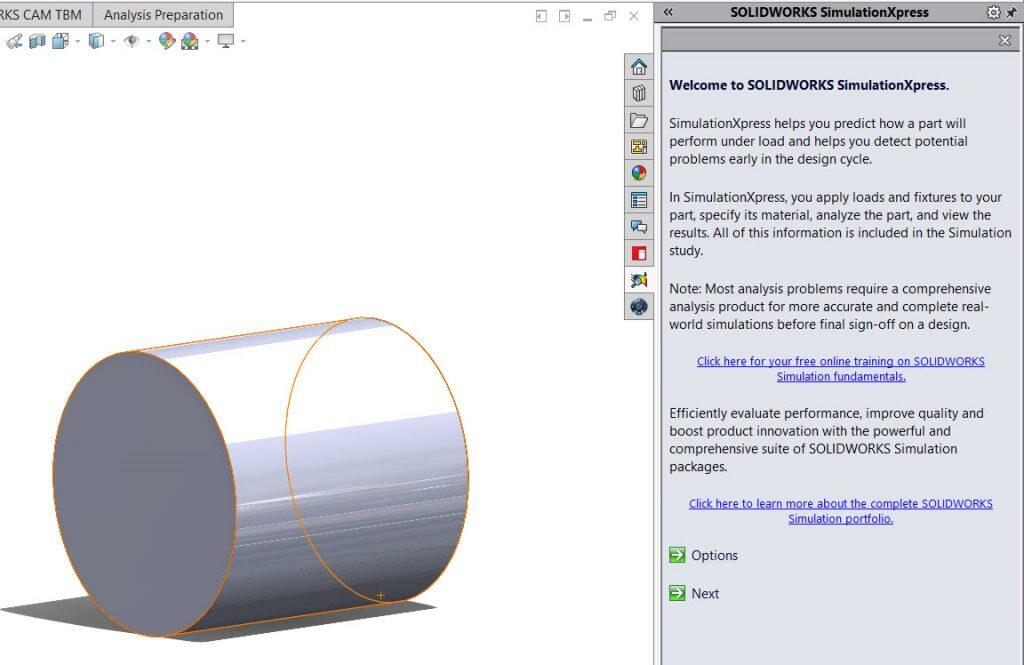The image size is (1024, 665).
Task: Collapse the task pane with double chevron
Action: pos(668,12)
